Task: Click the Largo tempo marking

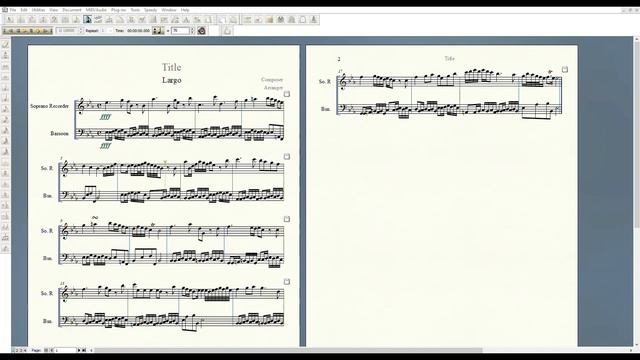Action: [x=171, y=80]
